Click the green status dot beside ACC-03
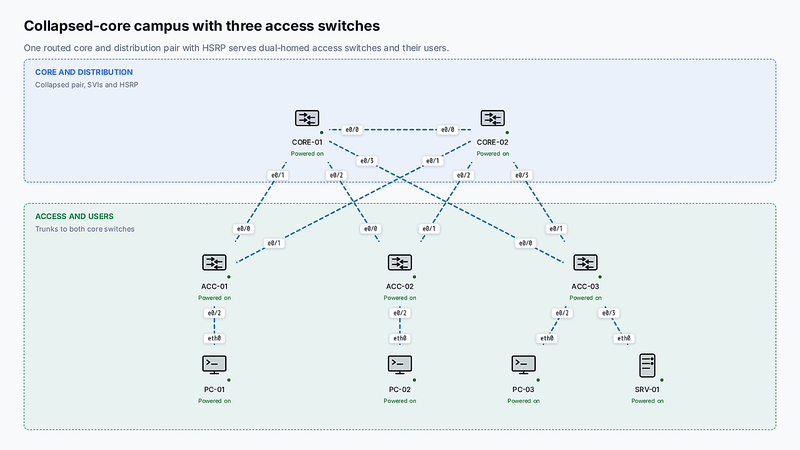The image size is (800, 450). [x=600, y=277]
